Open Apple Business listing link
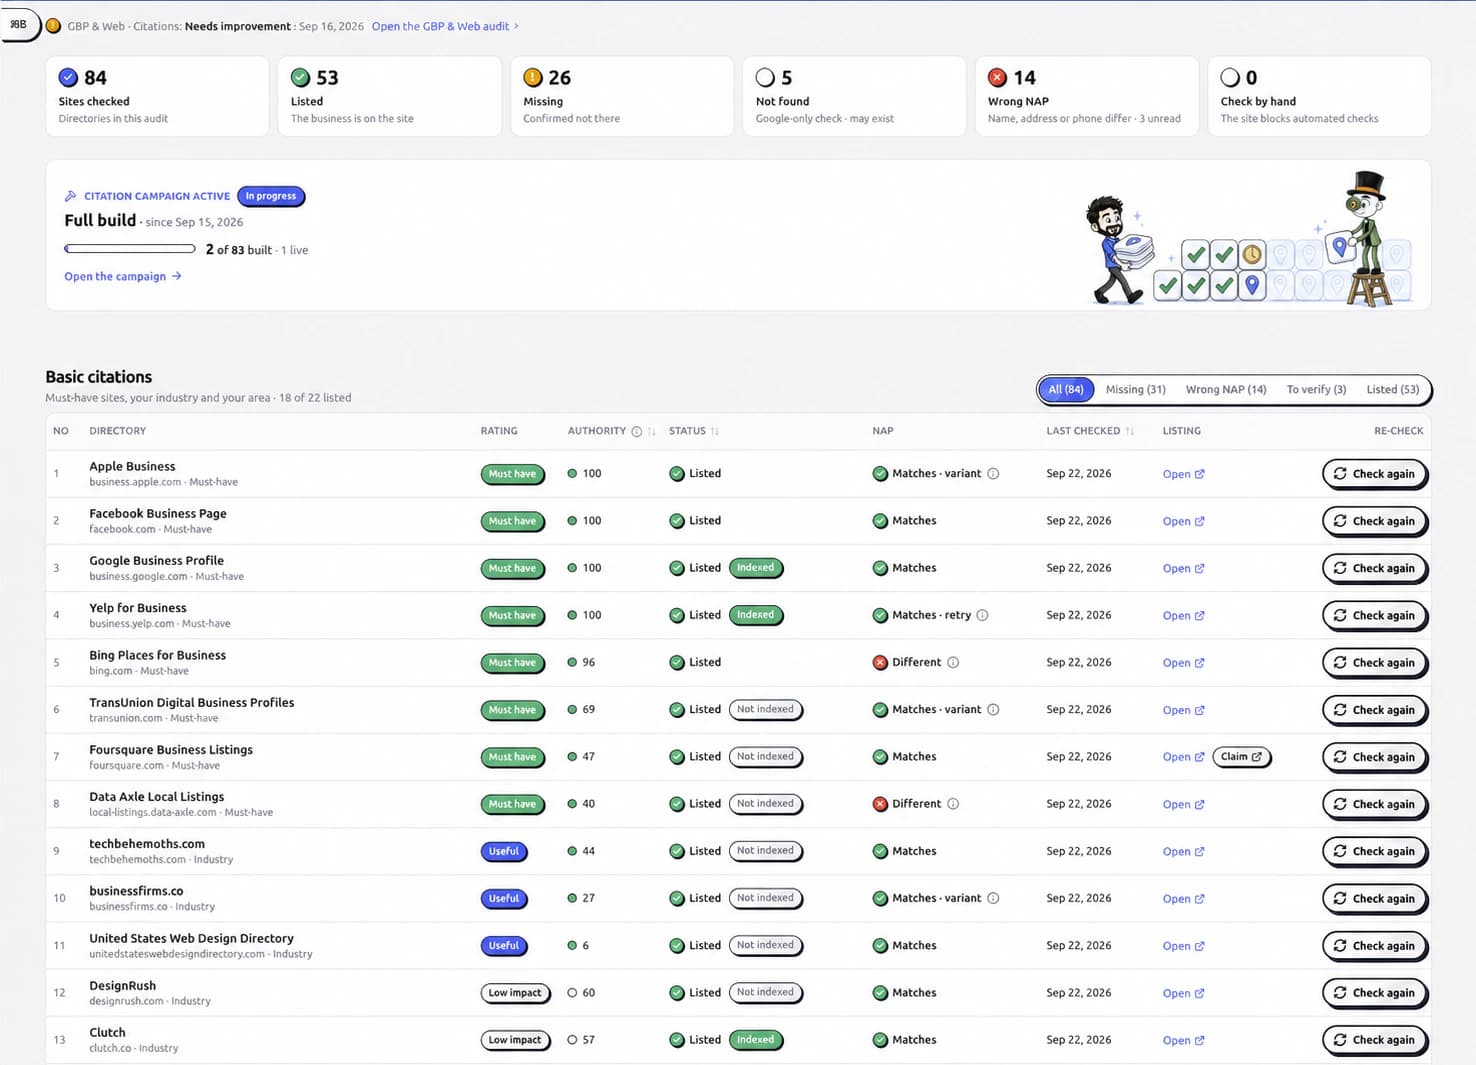Viewport: 1476px width, 1065px height. click(1183, 474)
